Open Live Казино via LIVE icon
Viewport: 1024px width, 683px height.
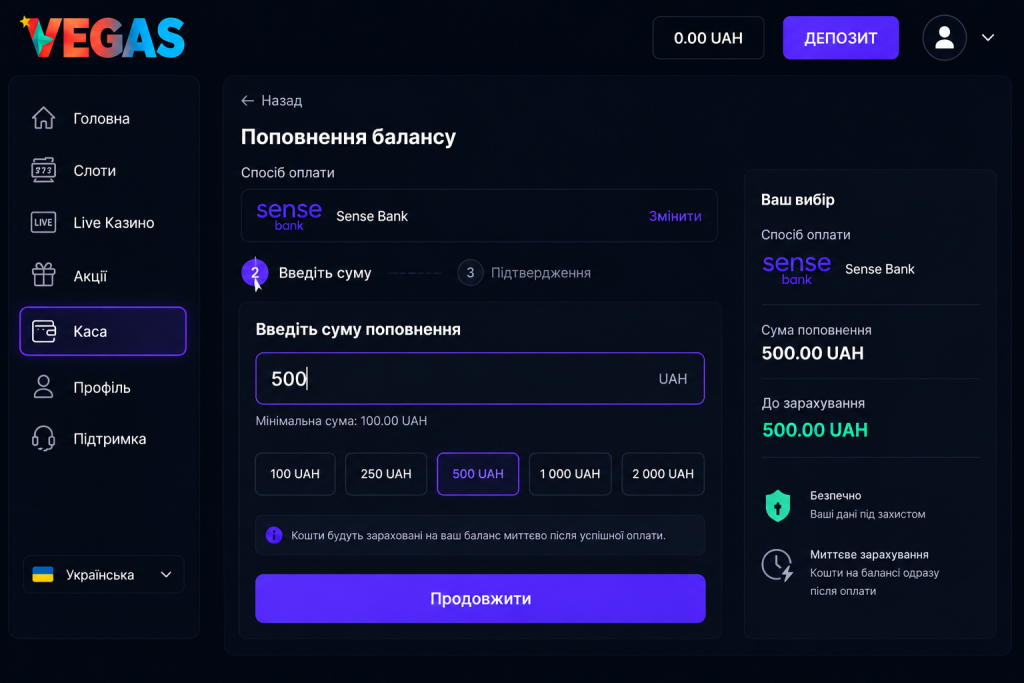44,223
